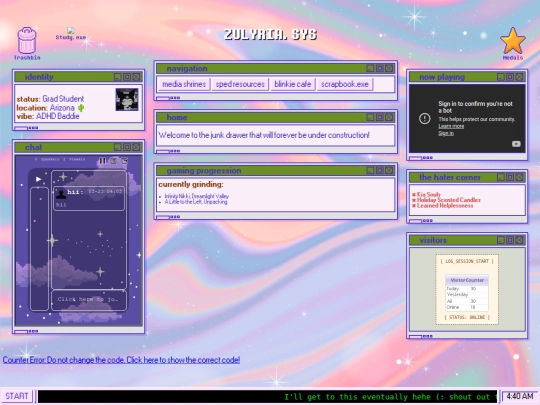
Task: Close the identity window
Action: click(x=136, y=77)
